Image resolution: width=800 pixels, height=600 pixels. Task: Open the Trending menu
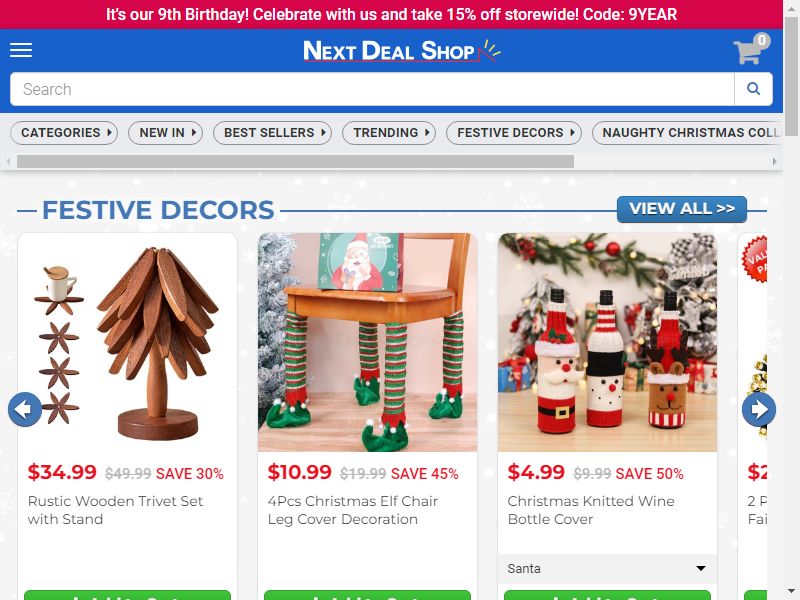click(389, 133)
